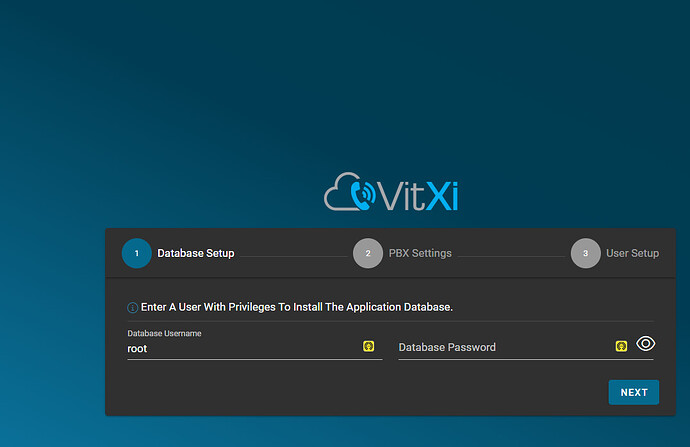Click the Database Password field
Screen dimensions: 690x447
pos(525,348)
